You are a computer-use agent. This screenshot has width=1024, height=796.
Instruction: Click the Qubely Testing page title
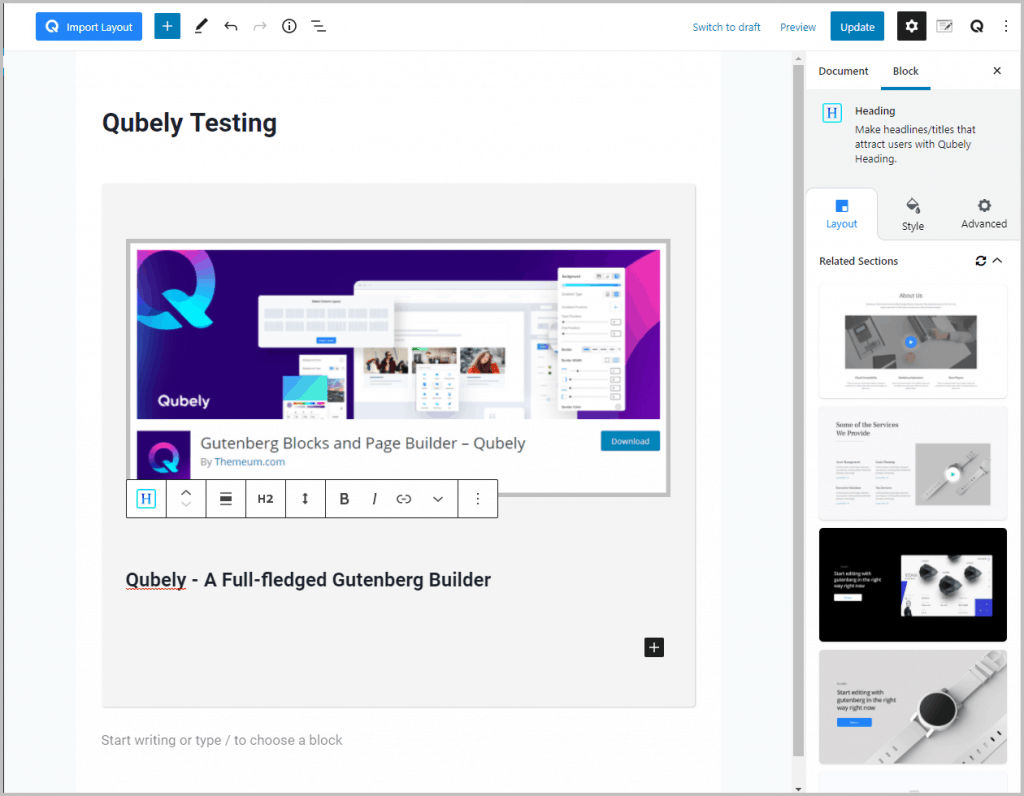pyautogui.click(x=189, y=123)
